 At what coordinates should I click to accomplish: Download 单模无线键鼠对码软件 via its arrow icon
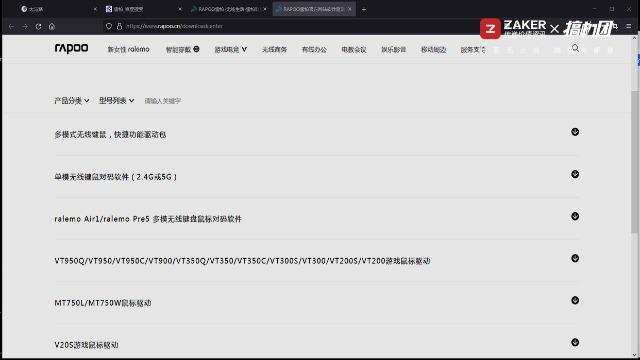tap(575, 174)
